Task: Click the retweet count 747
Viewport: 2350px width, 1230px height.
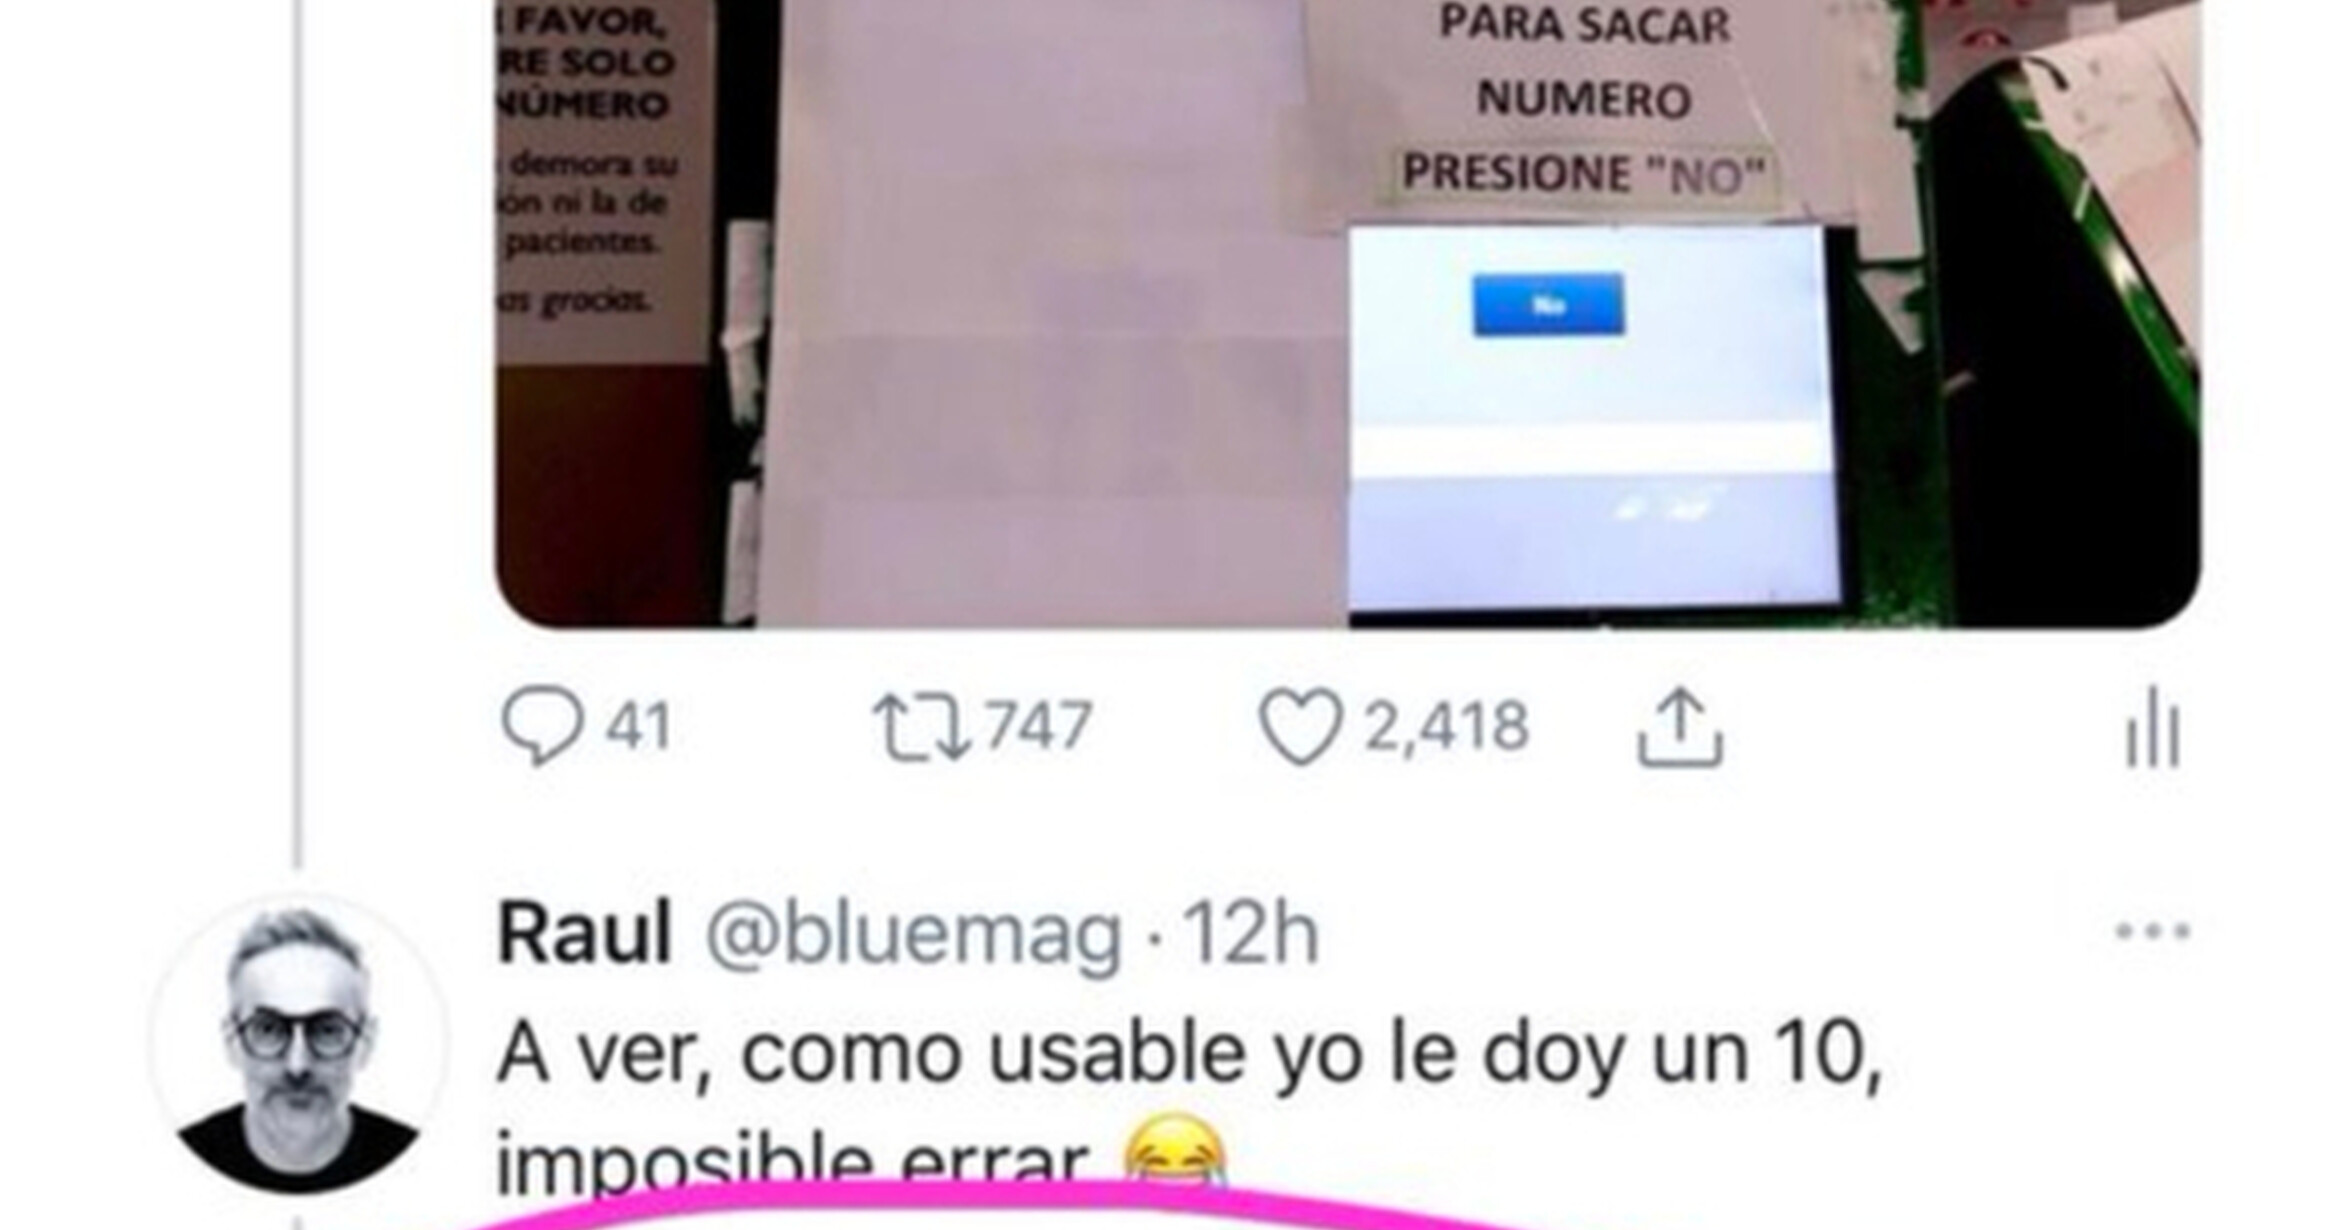Action: pos(1038,727)
